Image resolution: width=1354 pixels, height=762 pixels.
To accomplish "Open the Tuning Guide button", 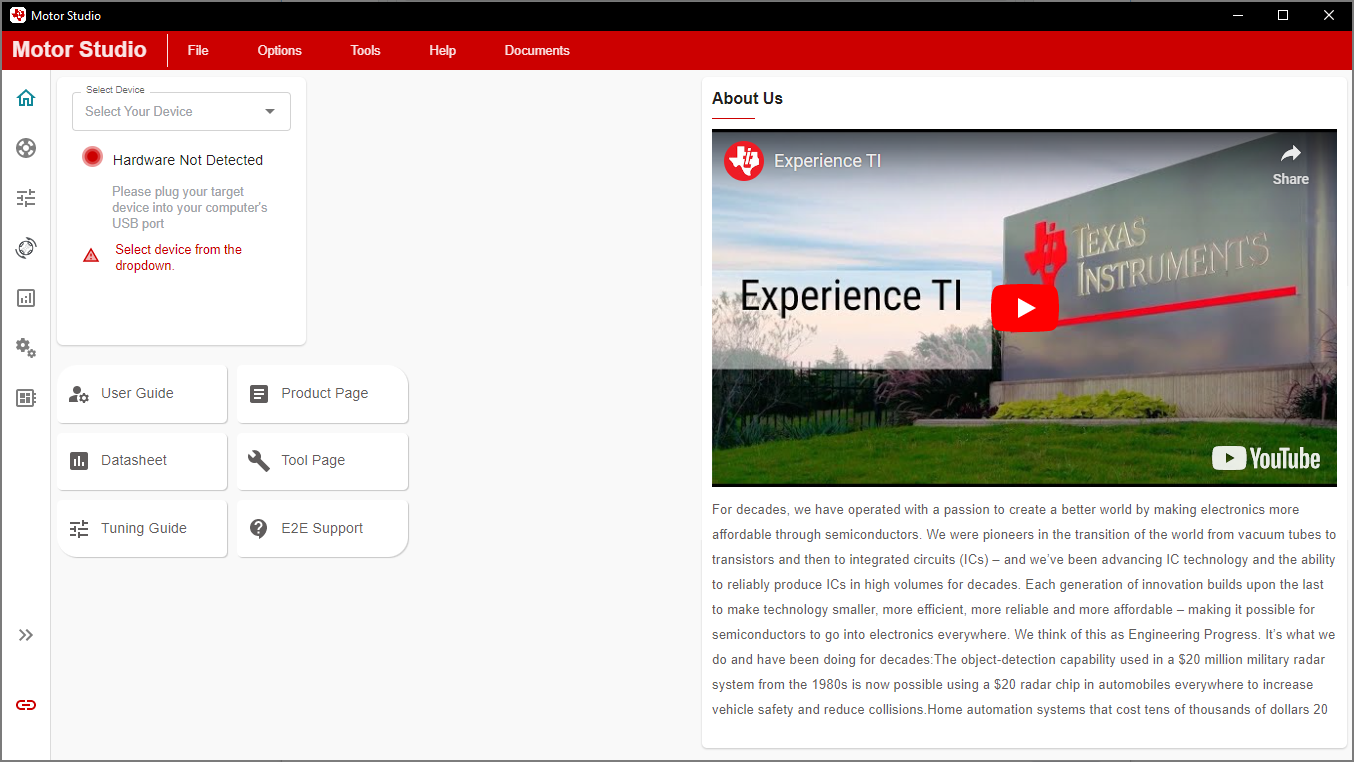I will (x=142, y=528).
